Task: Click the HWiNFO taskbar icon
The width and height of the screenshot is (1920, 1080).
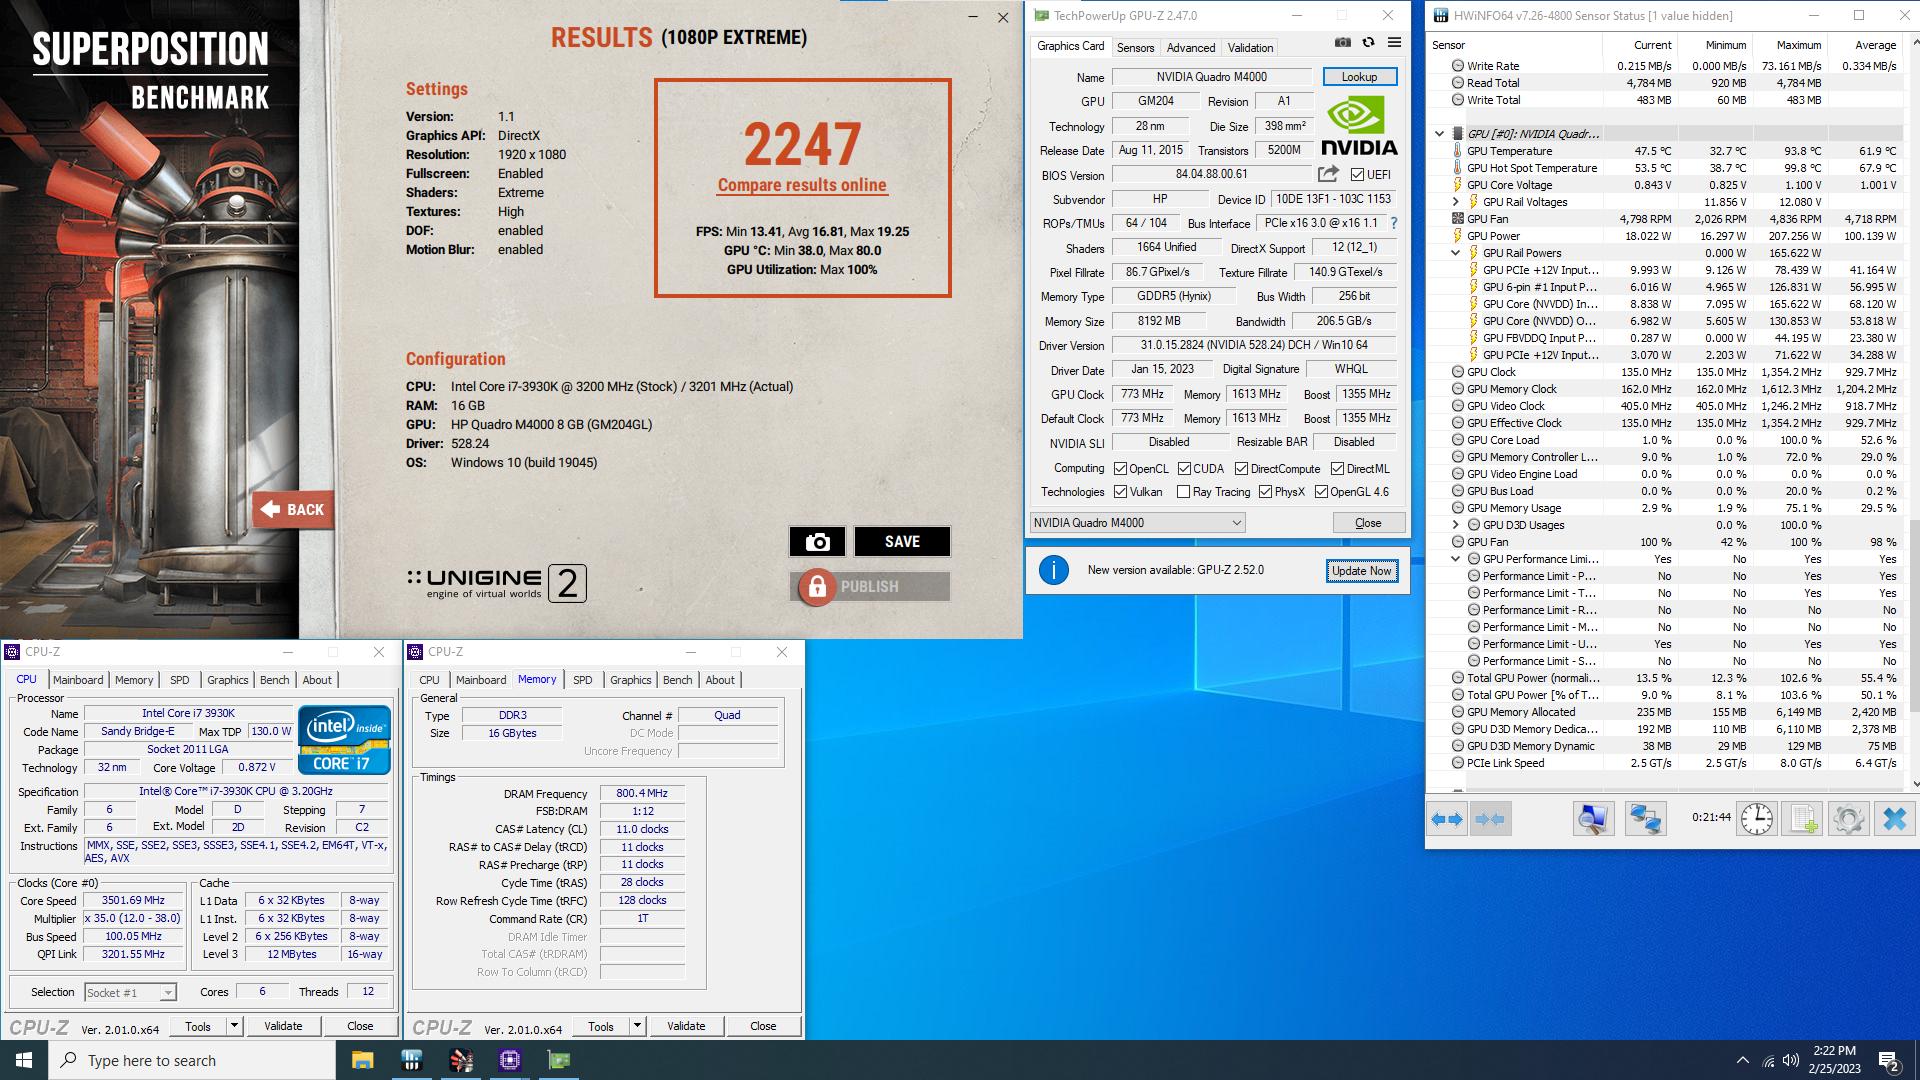Action: [x=411, y=1060]
